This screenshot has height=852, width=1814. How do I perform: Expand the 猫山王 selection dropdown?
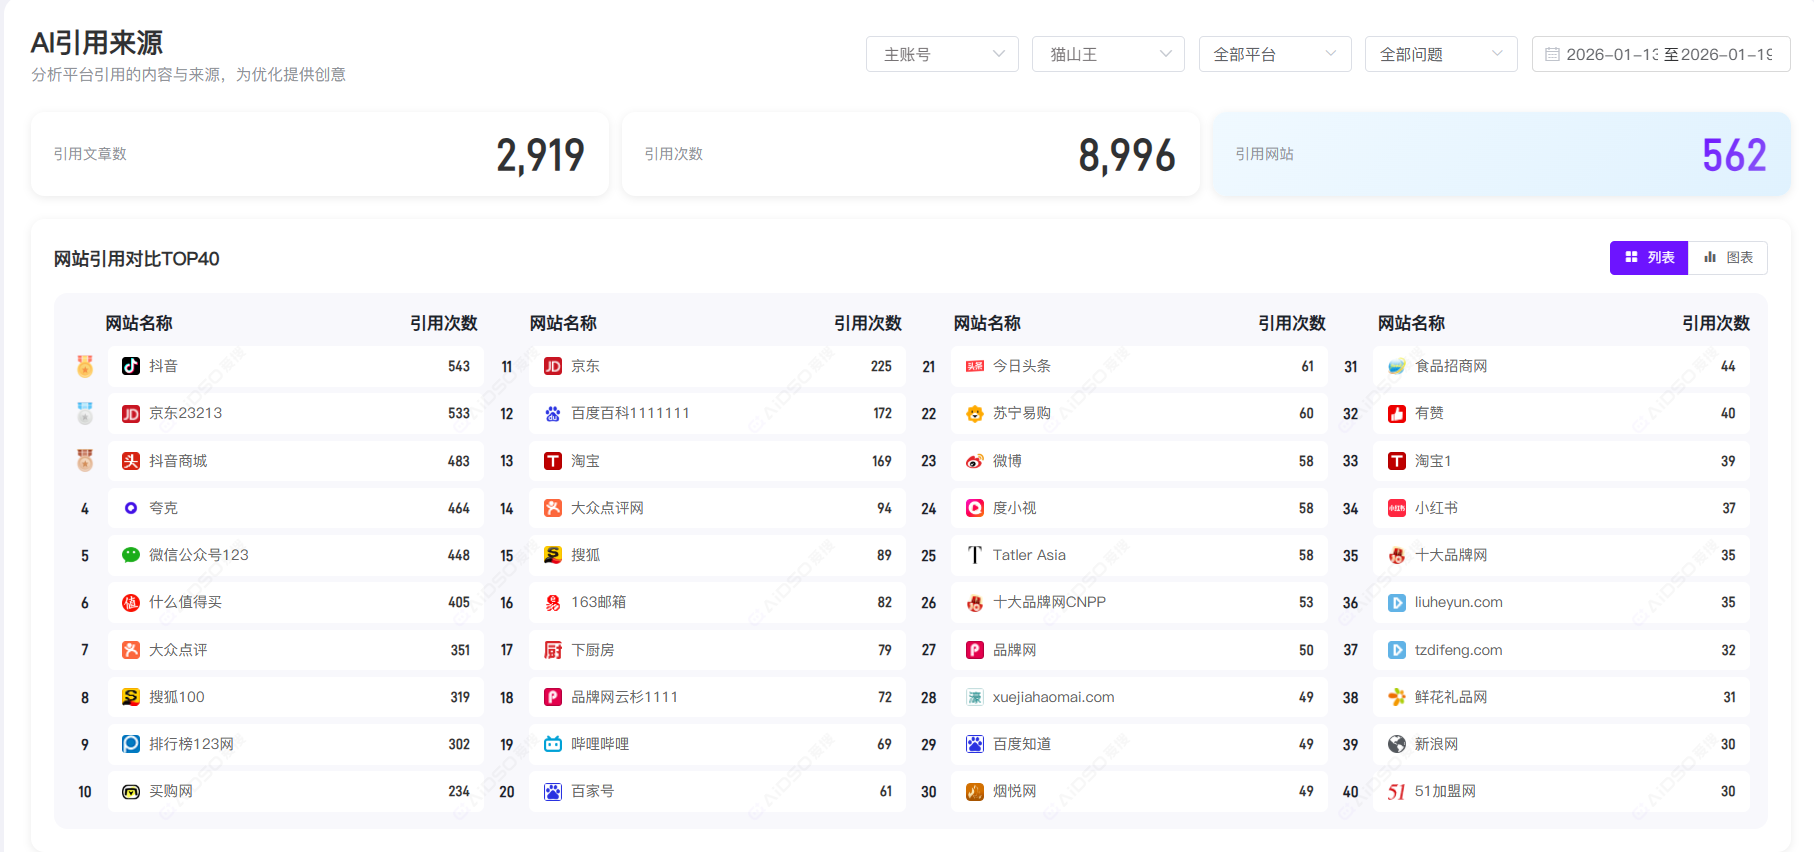tap(1108, 54)
